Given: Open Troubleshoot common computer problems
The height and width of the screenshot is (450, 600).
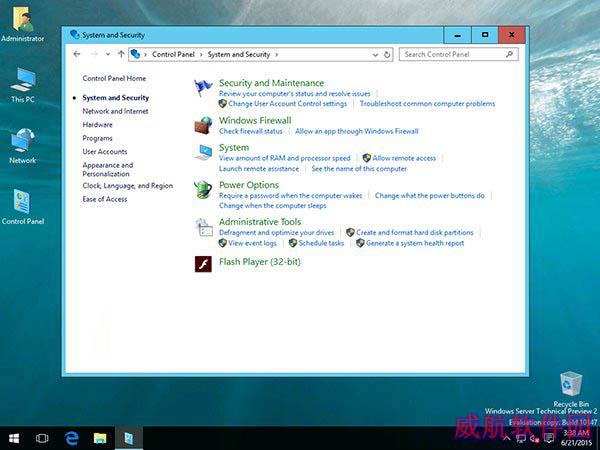Looking at the screenshot, I should coord(427,104).
